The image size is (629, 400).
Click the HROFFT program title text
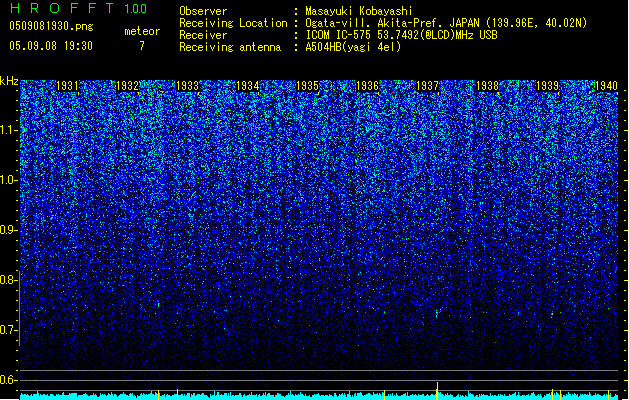62,8
